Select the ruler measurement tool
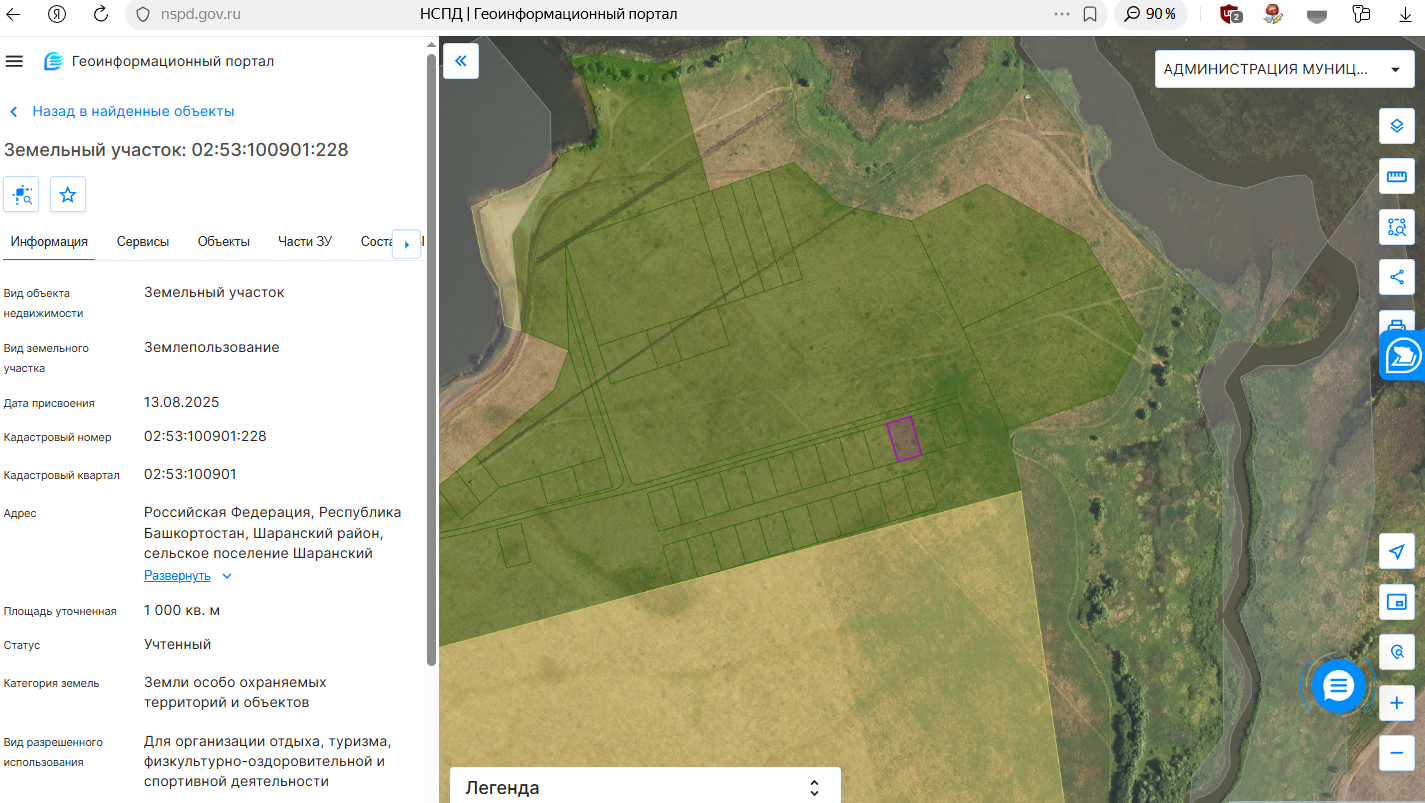The width and height of the screenshot is (1425, 803). 1397,177
